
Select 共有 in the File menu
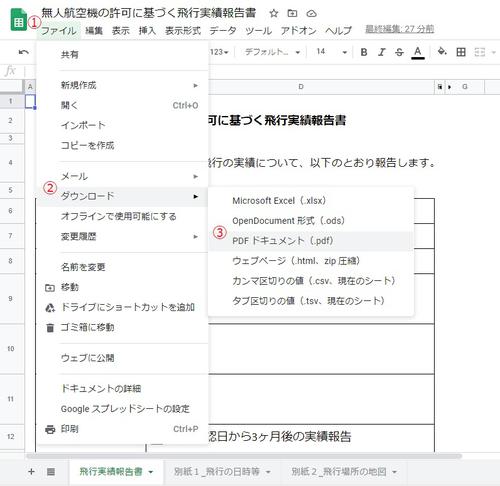coord(123,55)
